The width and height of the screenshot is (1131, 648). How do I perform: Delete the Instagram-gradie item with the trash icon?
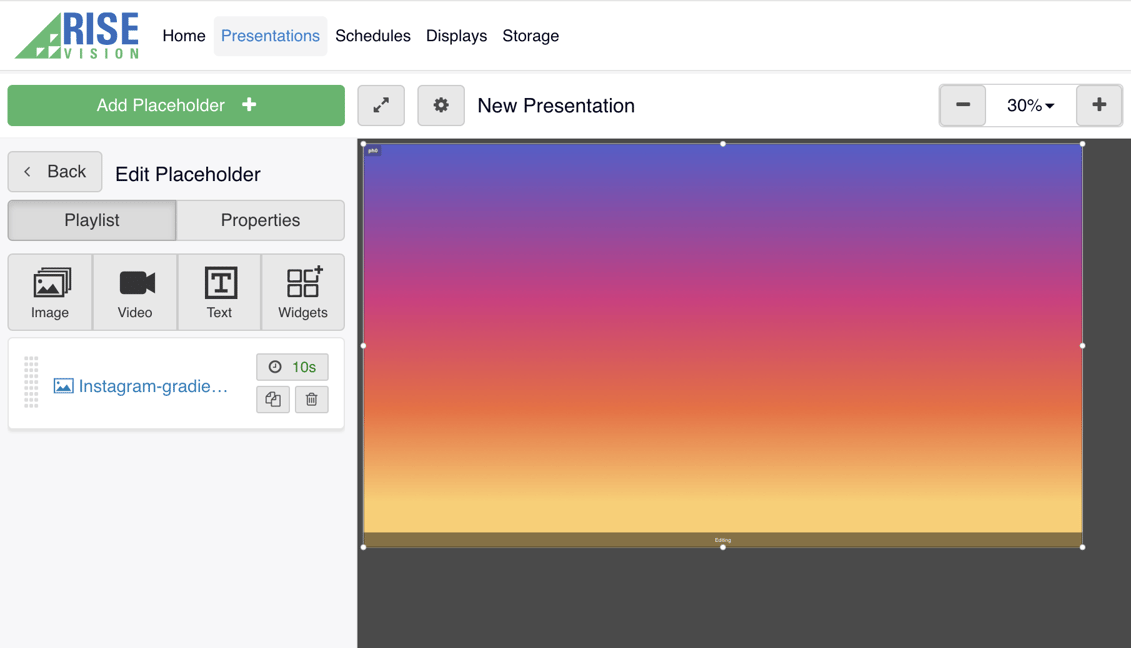pos(311,399)
